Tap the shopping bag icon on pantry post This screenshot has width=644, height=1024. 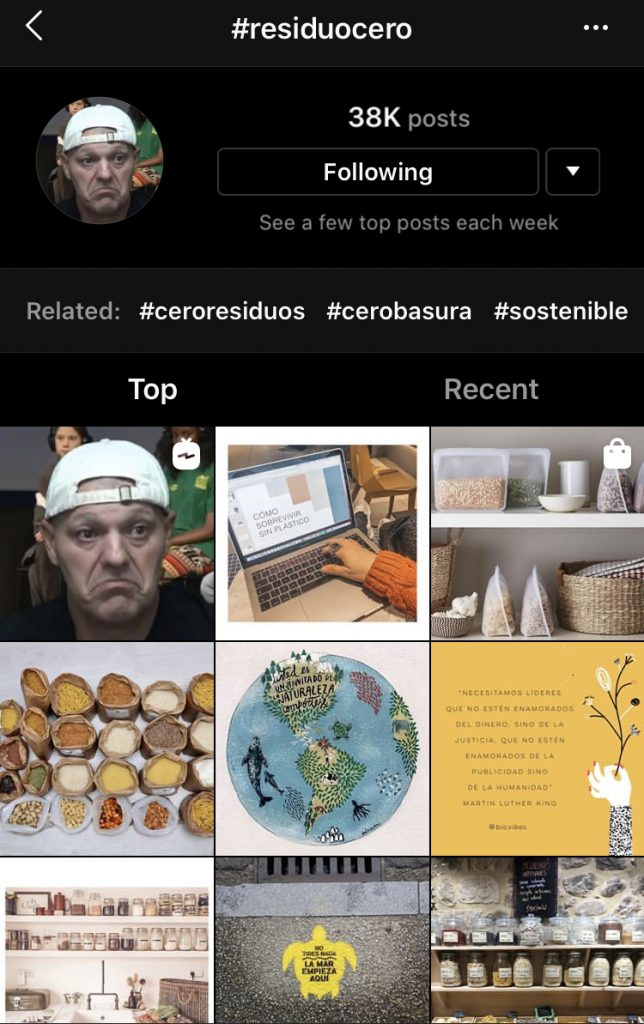(x=617, y=454)
